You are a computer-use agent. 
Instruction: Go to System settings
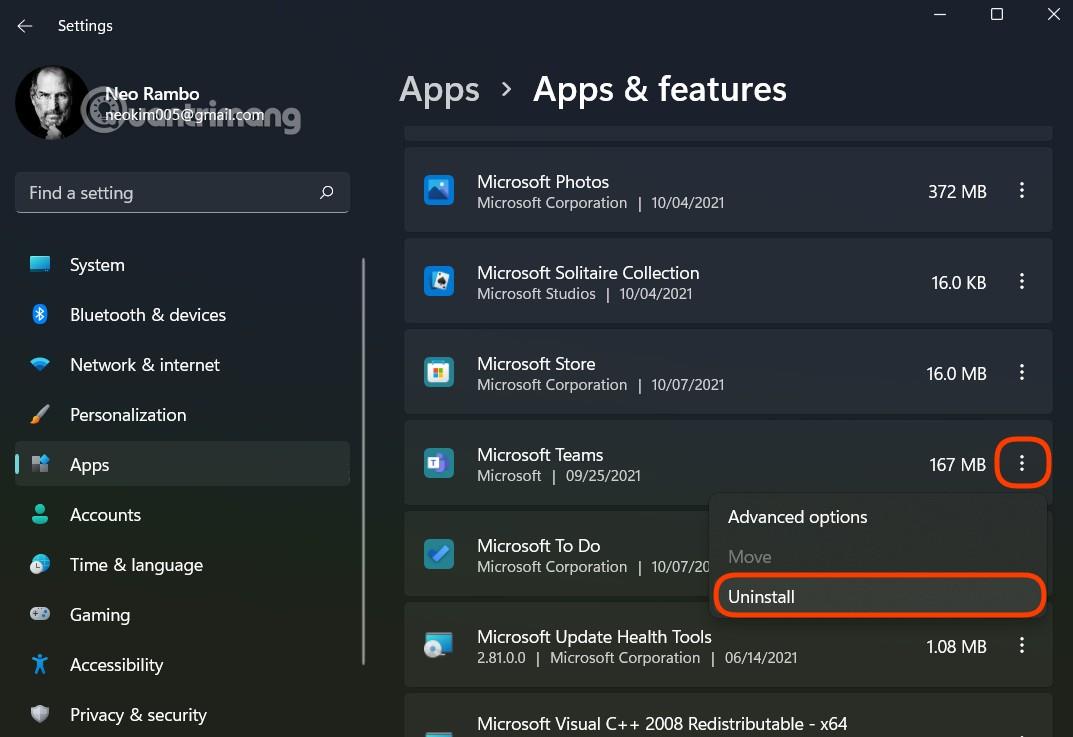(x=97, y=265)
